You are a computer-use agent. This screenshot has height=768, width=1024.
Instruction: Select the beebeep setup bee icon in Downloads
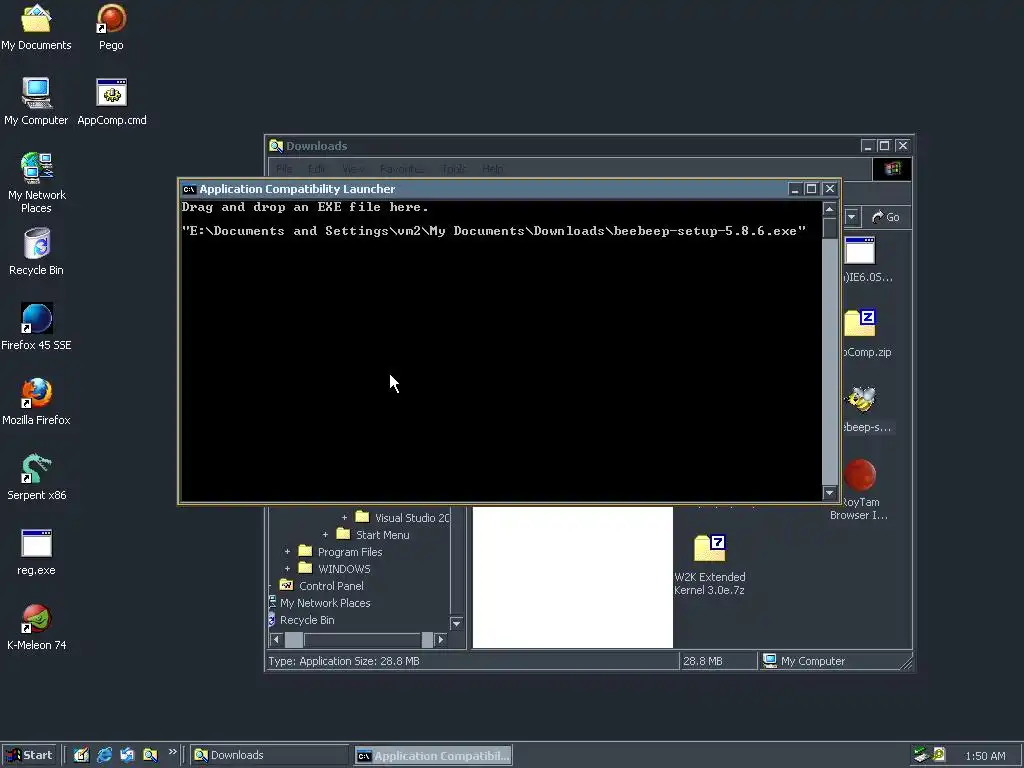tap(860, 399)
